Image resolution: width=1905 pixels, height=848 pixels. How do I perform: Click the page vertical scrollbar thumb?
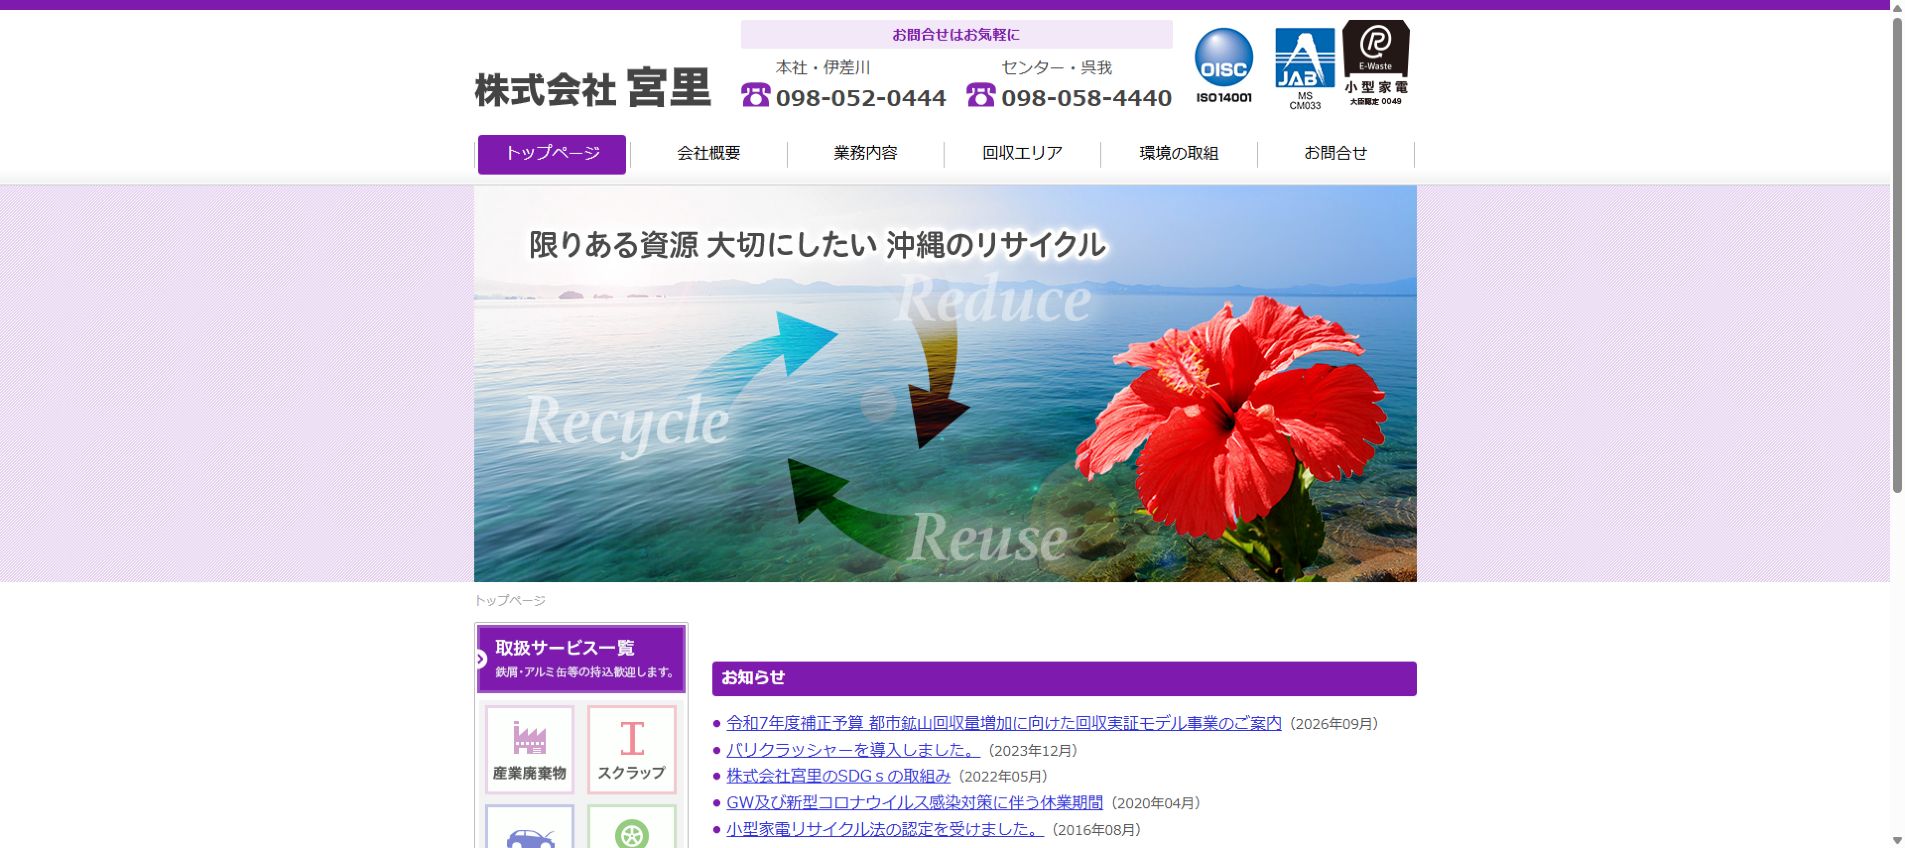click(x=1897, y=255)
